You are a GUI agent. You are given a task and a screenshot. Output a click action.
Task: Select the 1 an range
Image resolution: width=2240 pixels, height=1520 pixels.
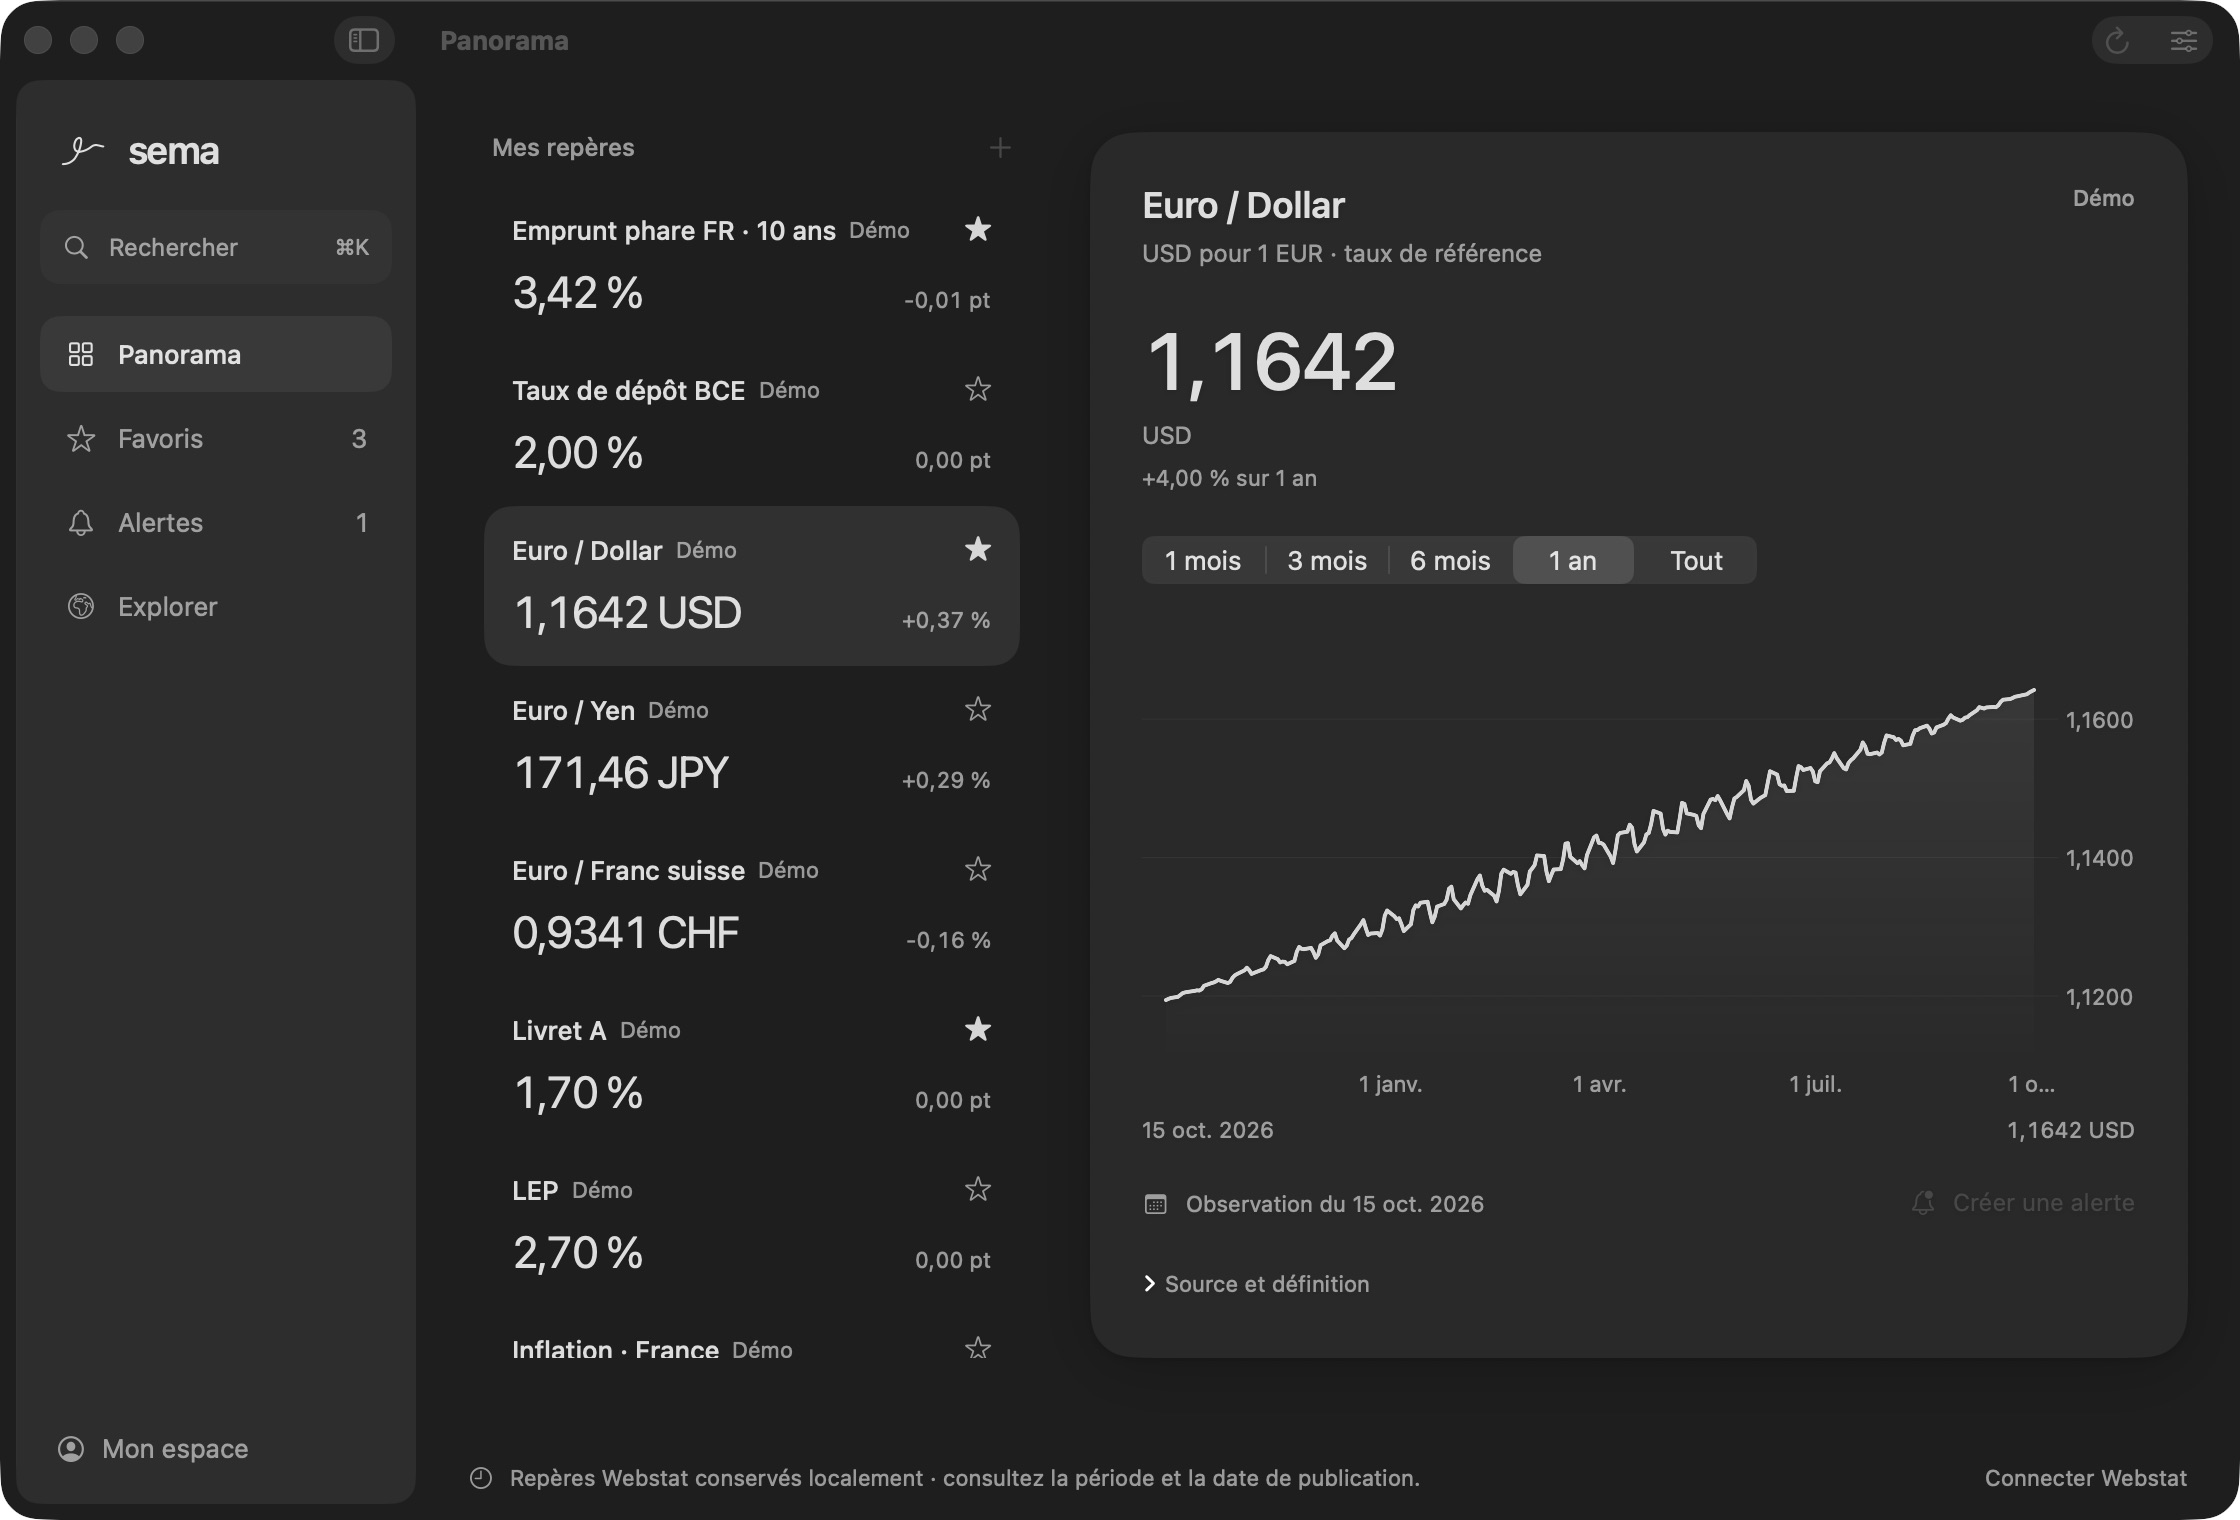[1573, 560]
